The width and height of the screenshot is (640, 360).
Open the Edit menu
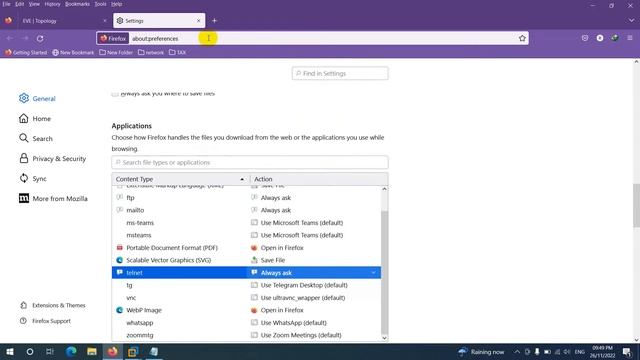point(19,4)
